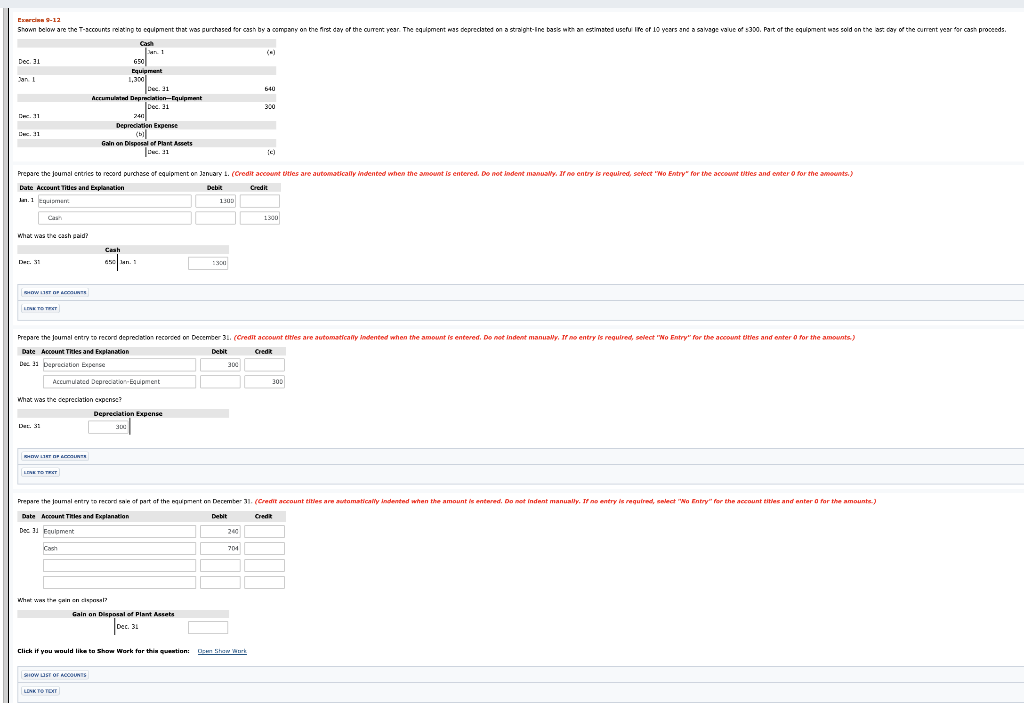The height and width of the screenshot is (703, 1024).
Task: Click the 640 value in the Equipment T-account
Action: [x=270, y=89]
